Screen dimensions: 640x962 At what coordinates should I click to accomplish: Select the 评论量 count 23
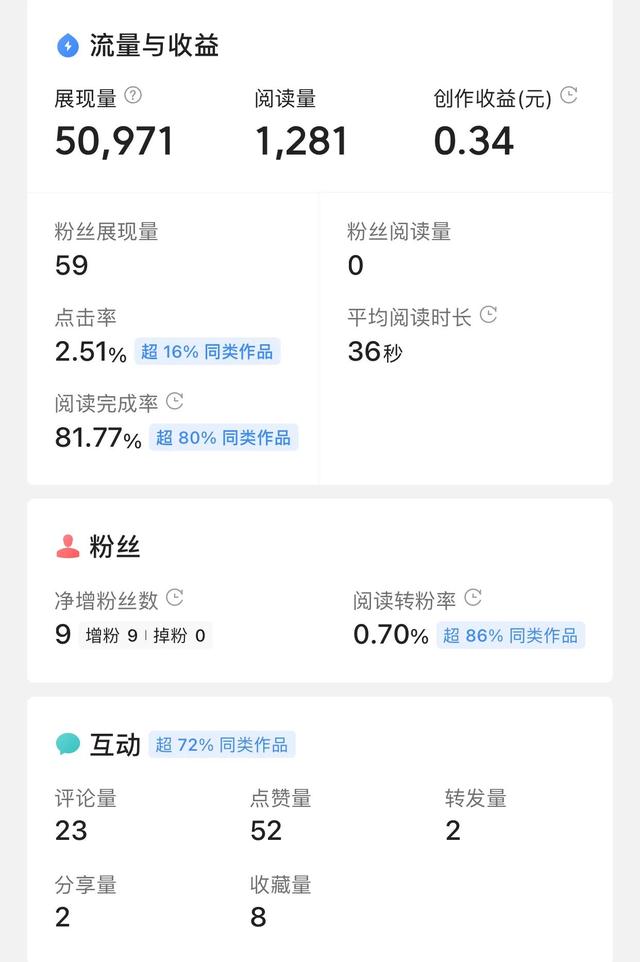71,831
